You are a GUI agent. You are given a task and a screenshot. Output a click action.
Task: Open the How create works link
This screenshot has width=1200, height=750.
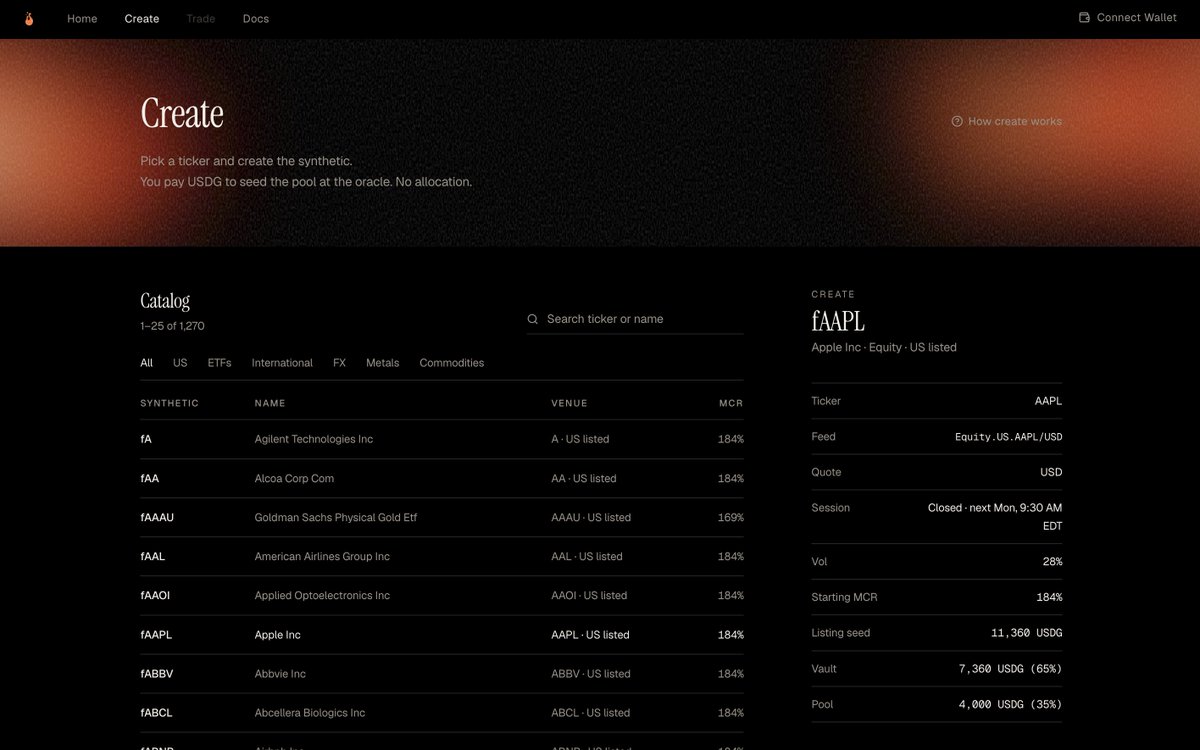point(1007,121)
